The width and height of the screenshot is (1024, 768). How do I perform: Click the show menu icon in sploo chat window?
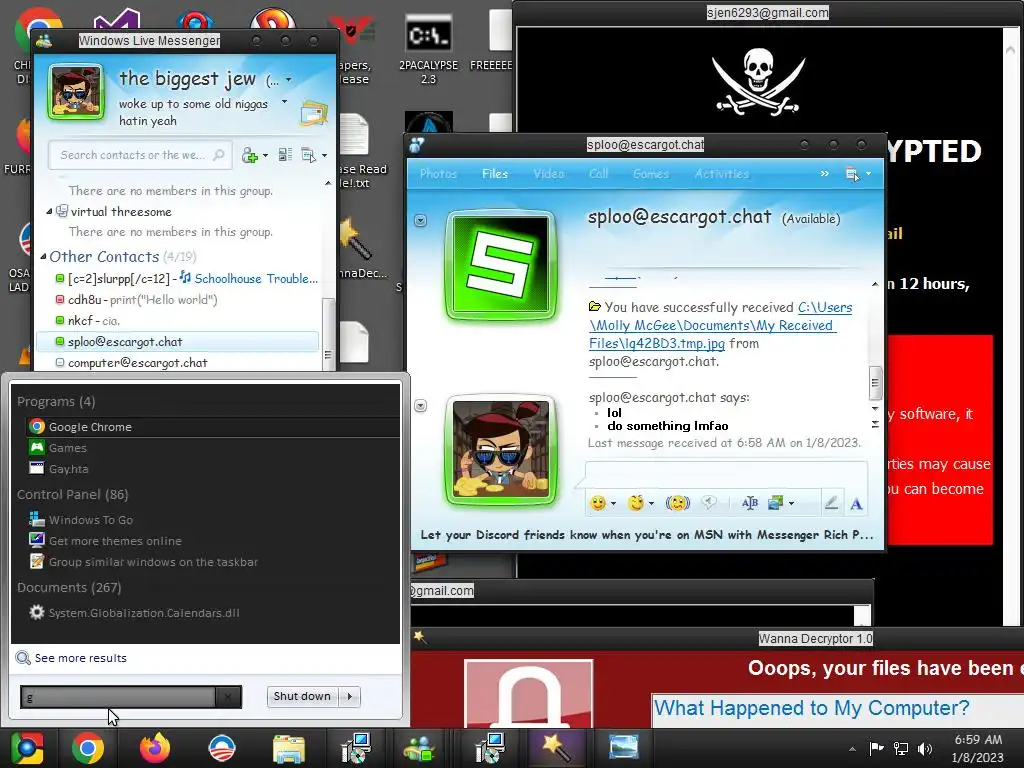852,174
